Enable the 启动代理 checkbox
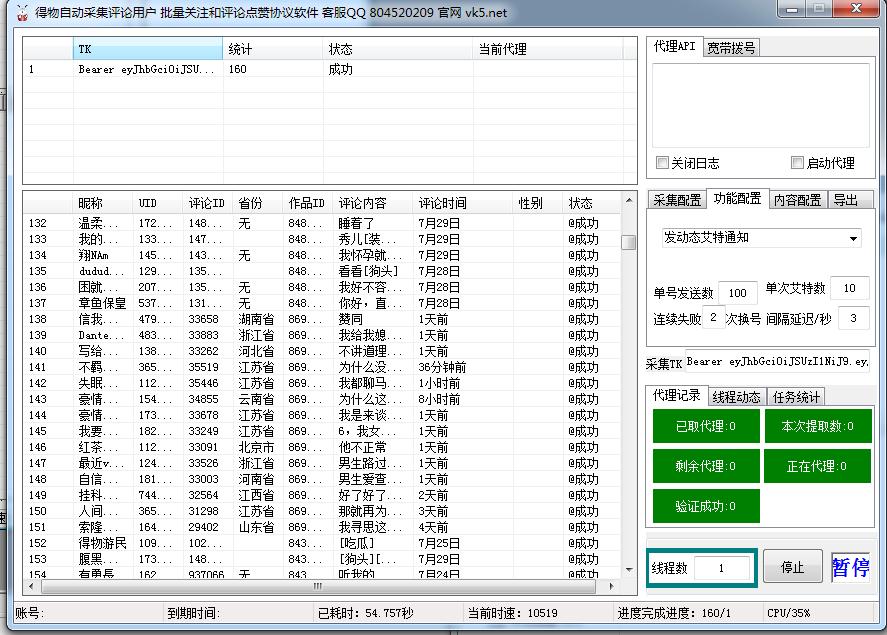 tap(797, 162)
